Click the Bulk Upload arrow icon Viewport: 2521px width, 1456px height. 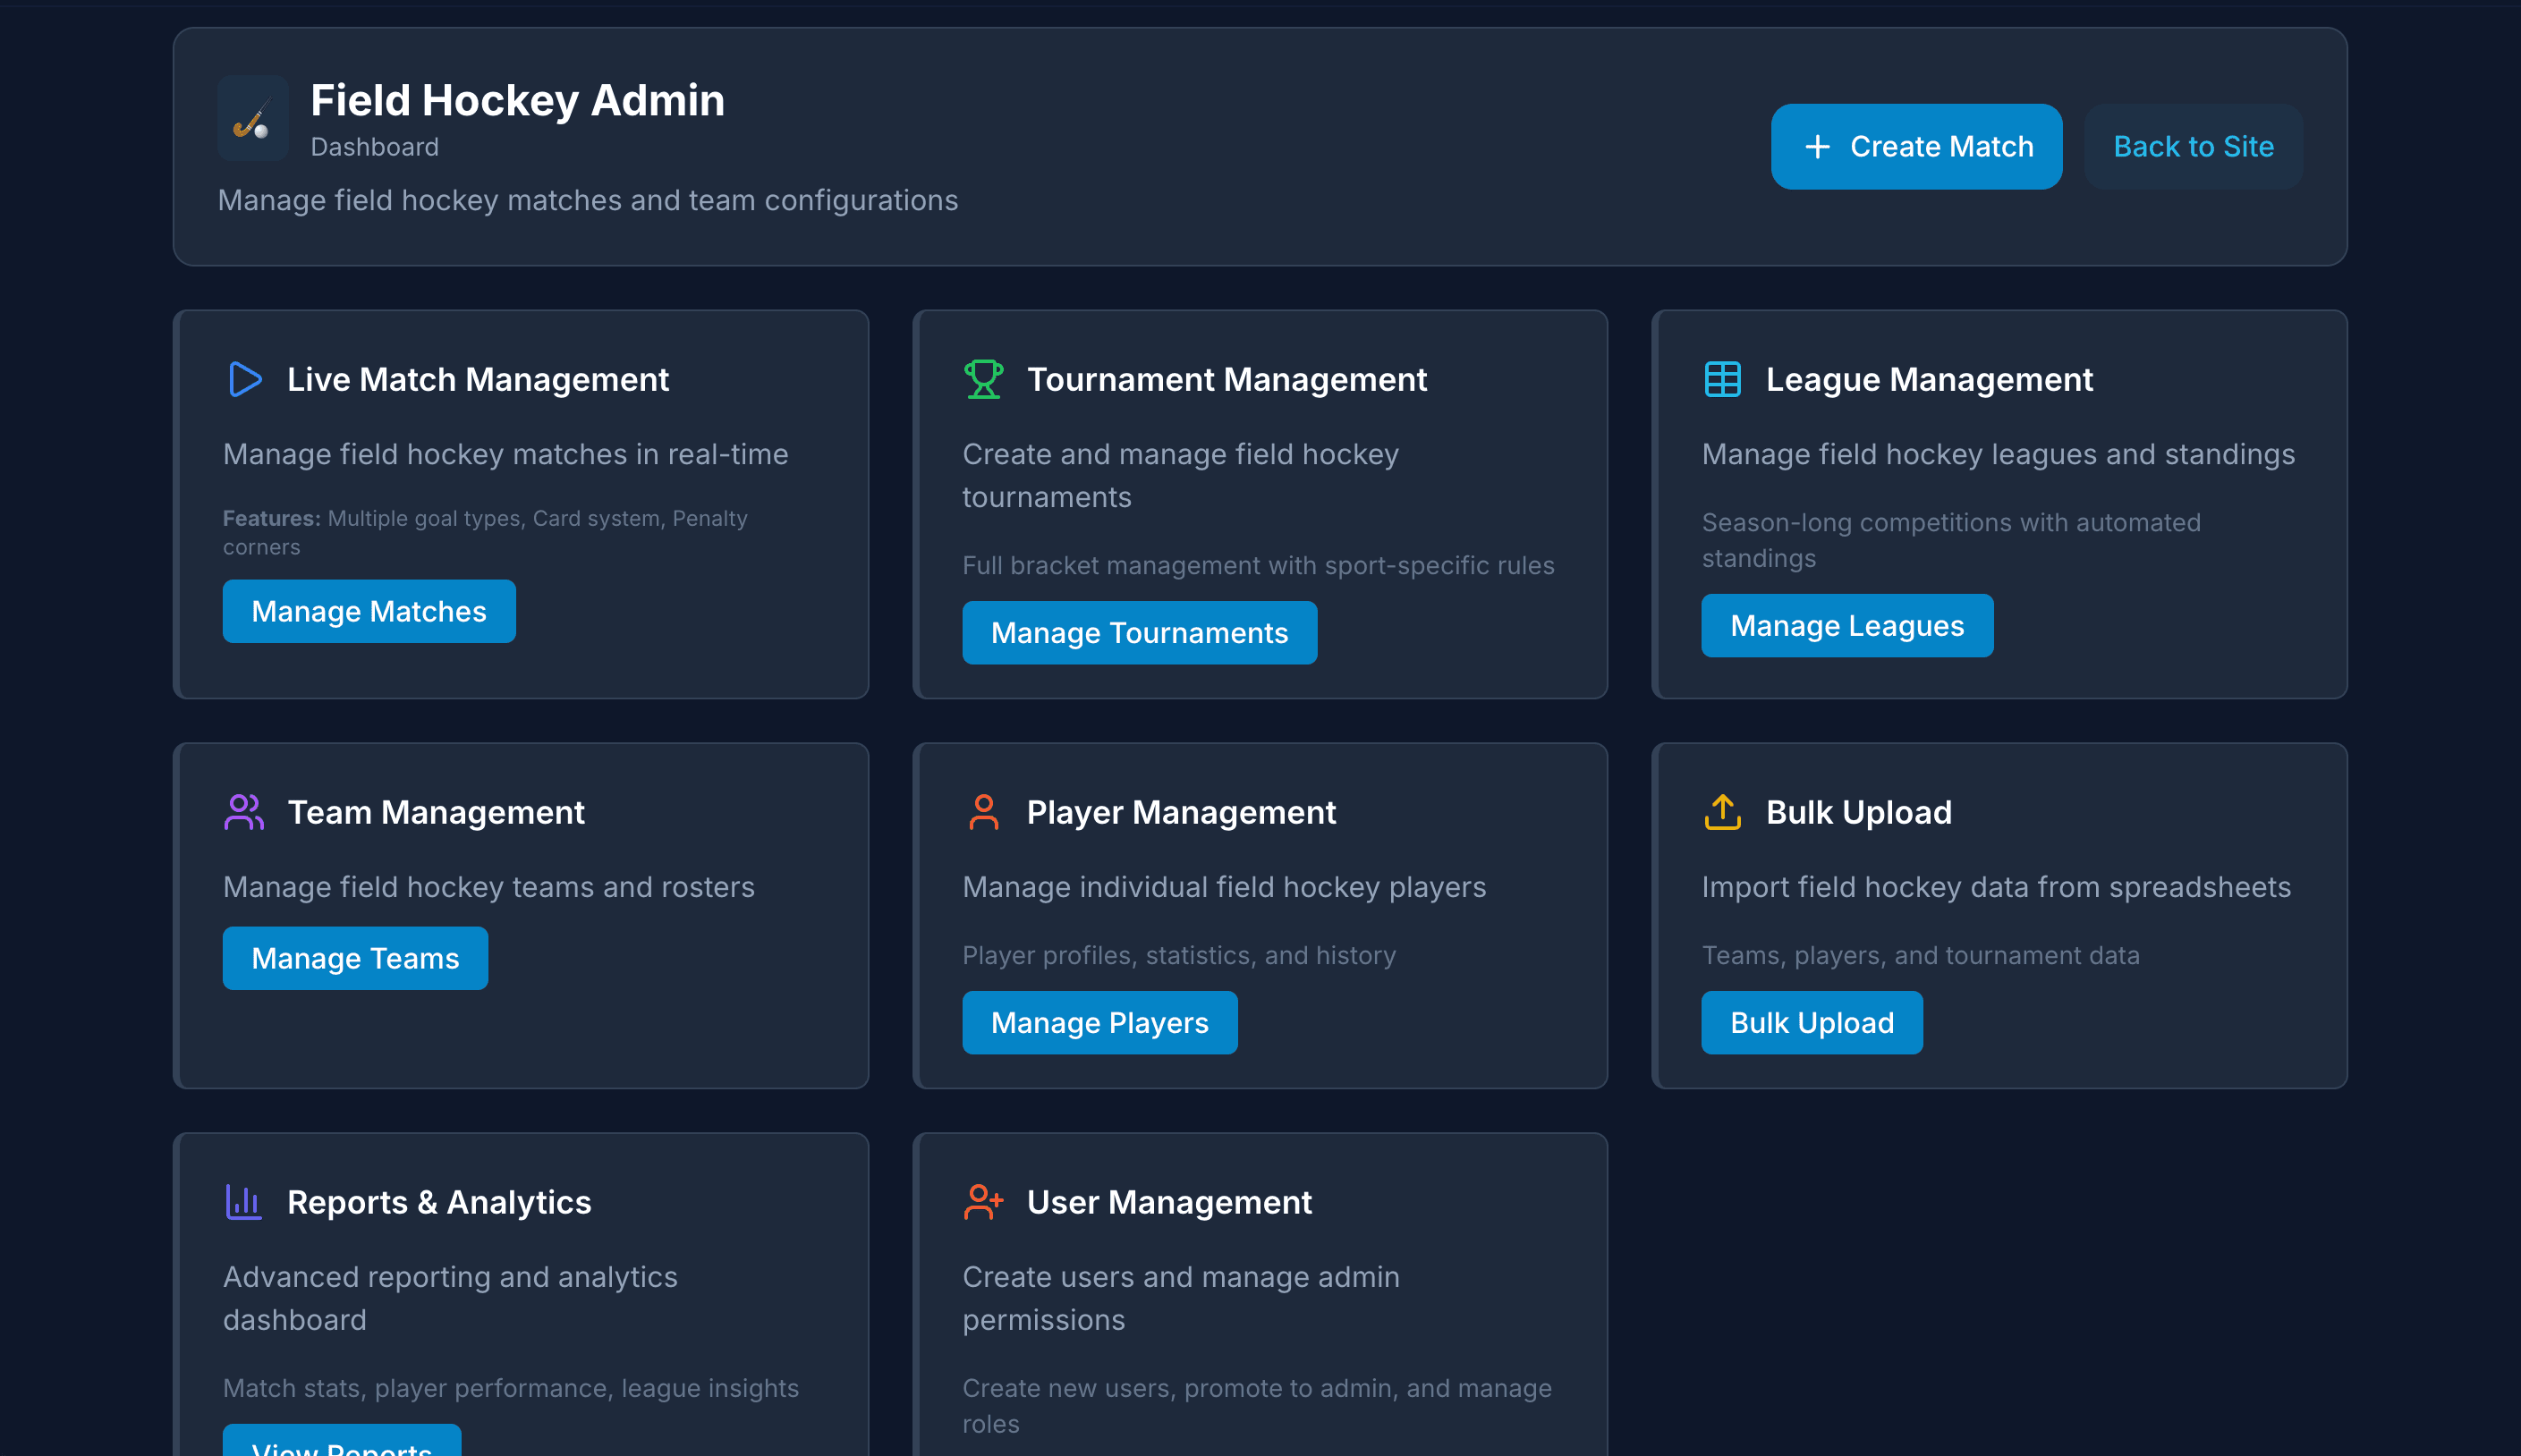[1722, 812]
